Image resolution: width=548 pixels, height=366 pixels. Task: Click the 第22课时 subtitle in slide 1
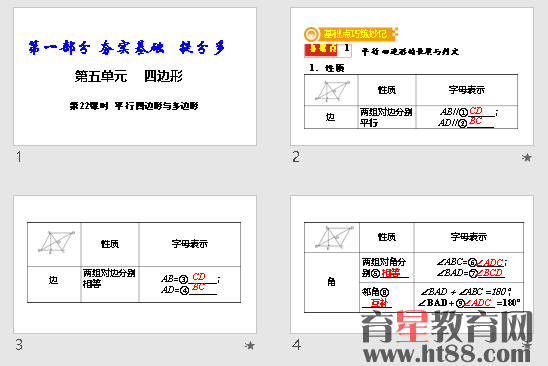click(134, 106)
